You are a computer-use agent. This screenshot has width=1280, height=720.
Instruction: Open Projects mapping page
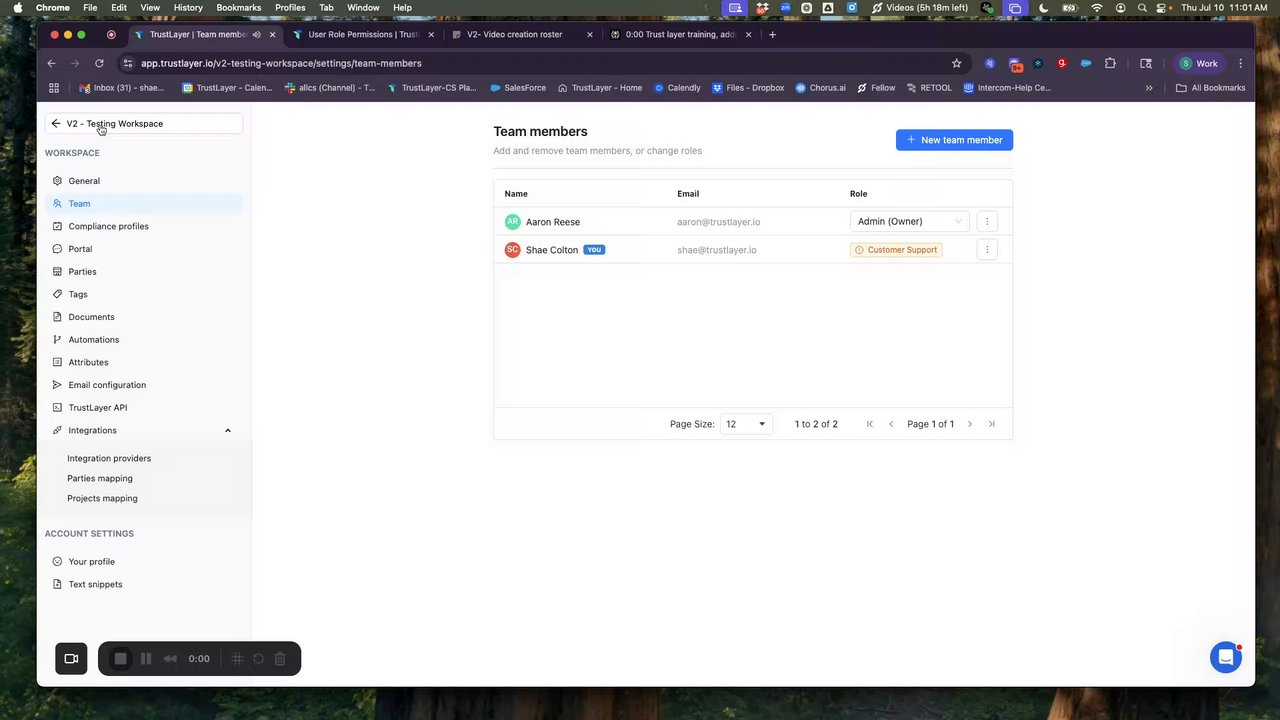102,498
